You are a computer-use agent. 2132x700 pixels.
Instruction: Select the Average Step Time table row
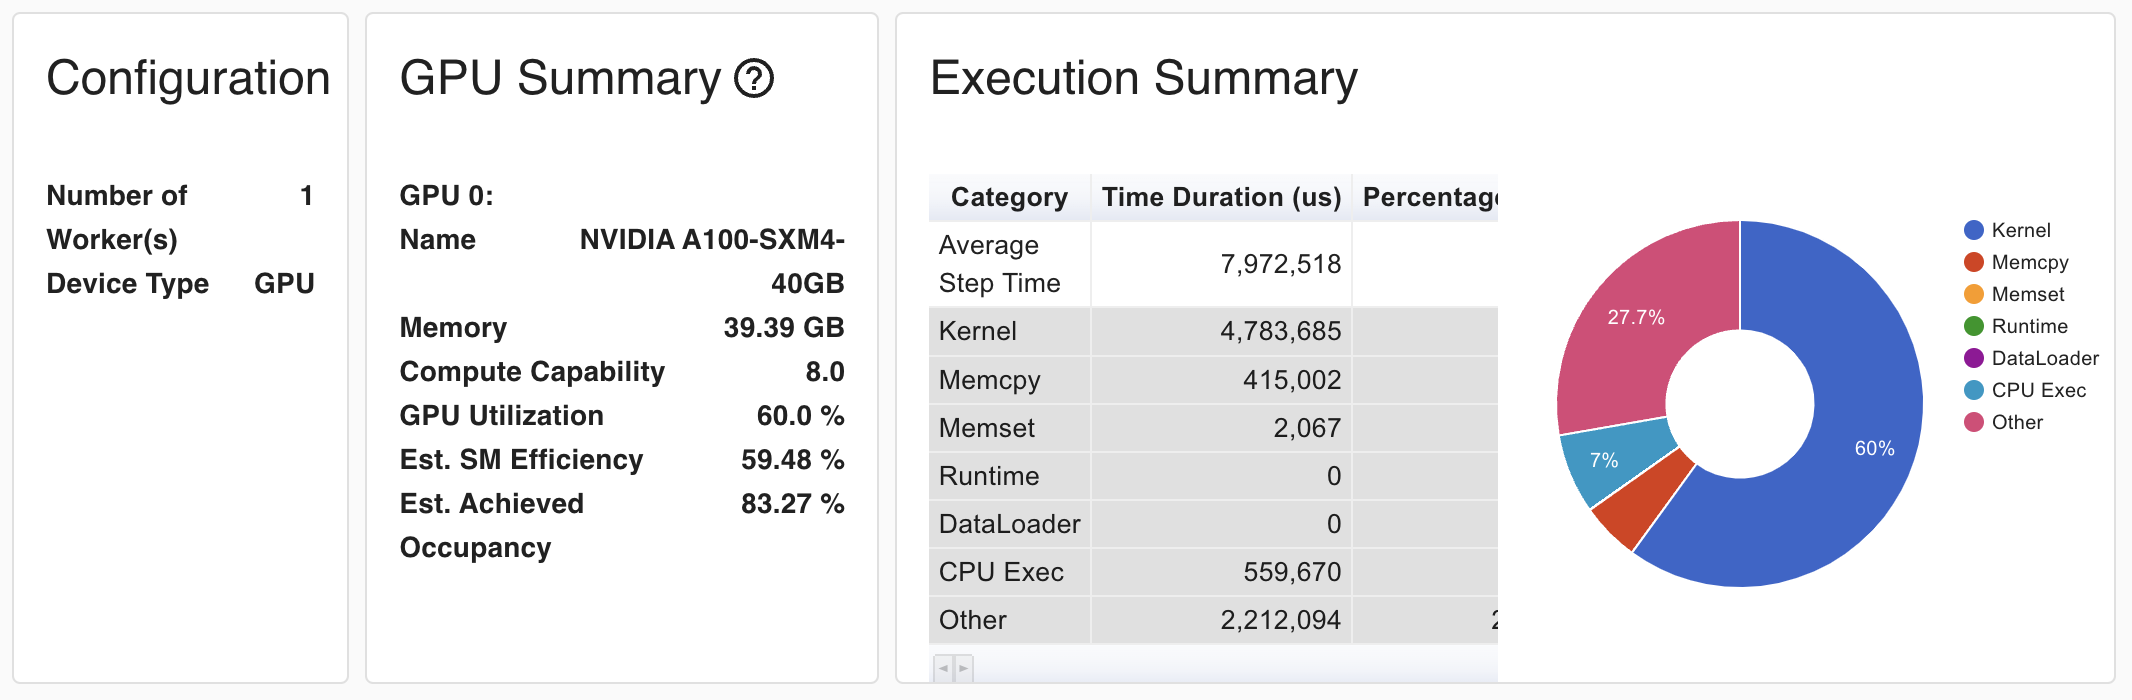coord(1140,264)
